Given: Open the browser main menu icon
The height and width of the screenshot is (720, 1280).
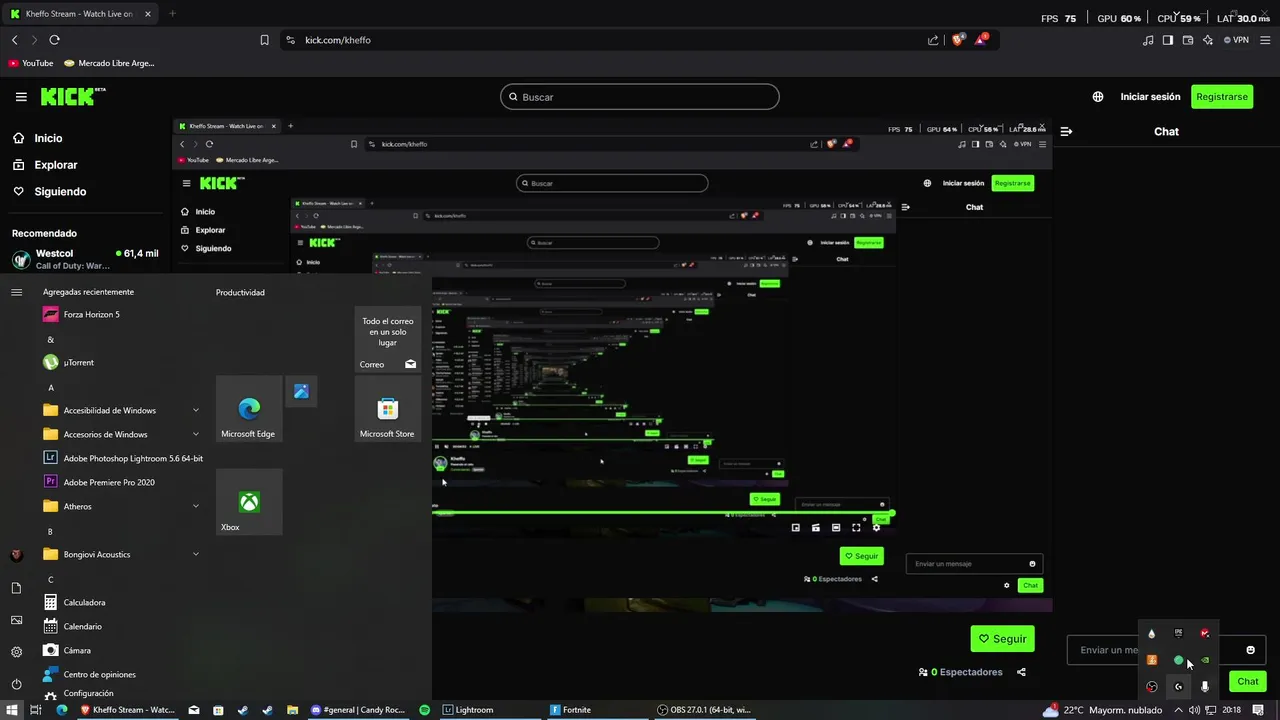Looking at the screenshot, I should coord(1266,40).
